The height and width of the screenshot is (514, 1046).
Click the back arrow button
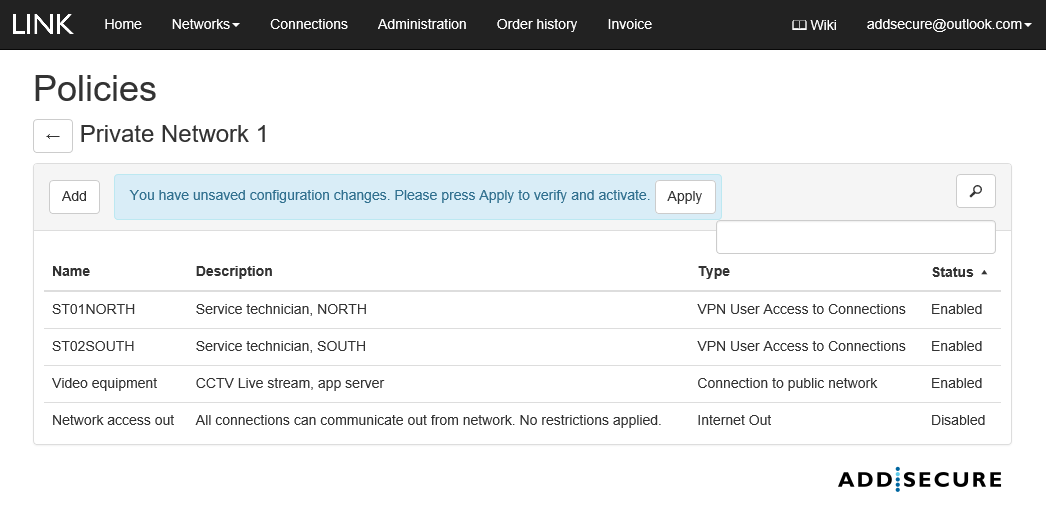tap(53, 136)
